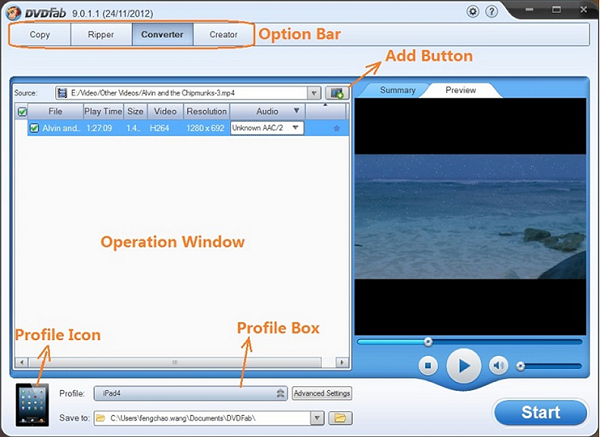
Task: Open the Creator option
Action: coord(223,34)
